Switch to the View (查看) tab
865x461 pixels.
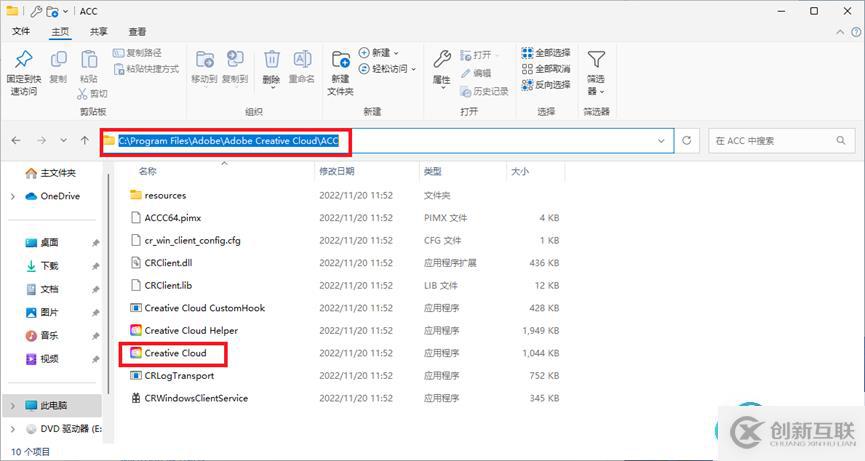pos(137,31)
